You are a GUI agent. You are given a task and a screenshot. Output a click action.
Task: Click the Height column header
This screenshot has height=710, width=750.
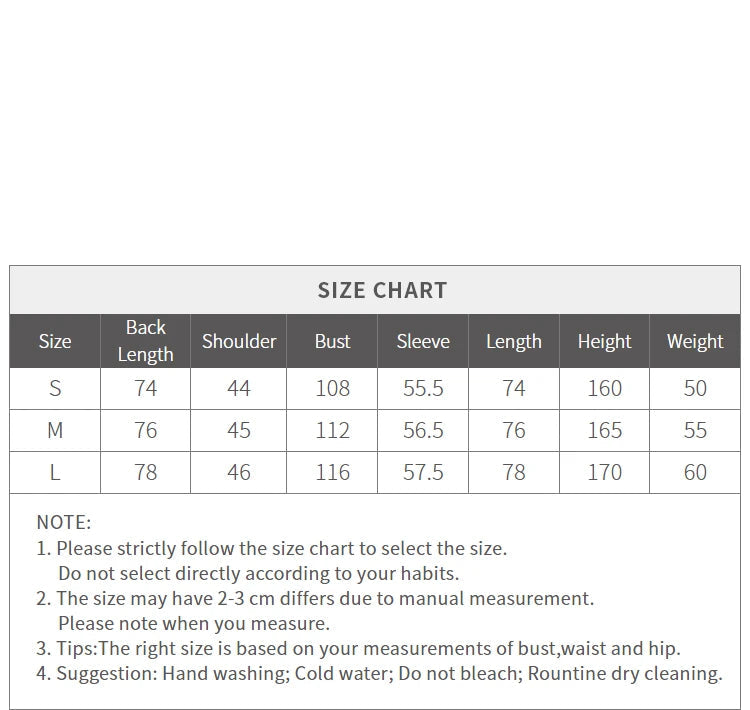pos(604,341)
